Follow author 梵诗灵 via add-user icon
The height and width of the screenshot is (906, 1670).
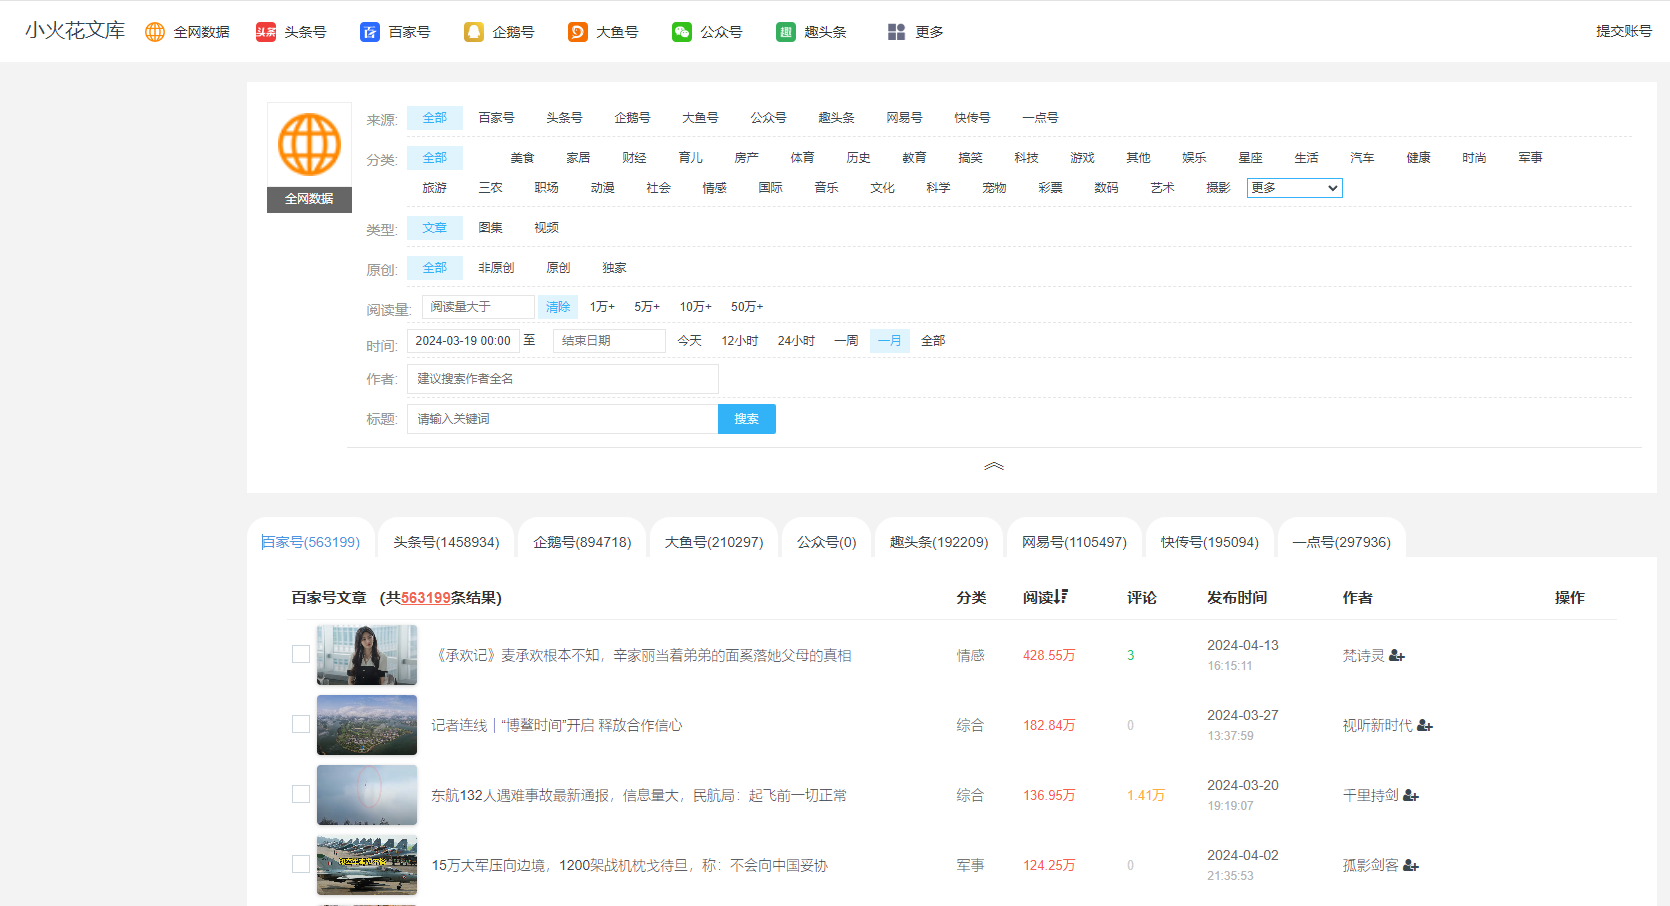(x=1397, y=656)
